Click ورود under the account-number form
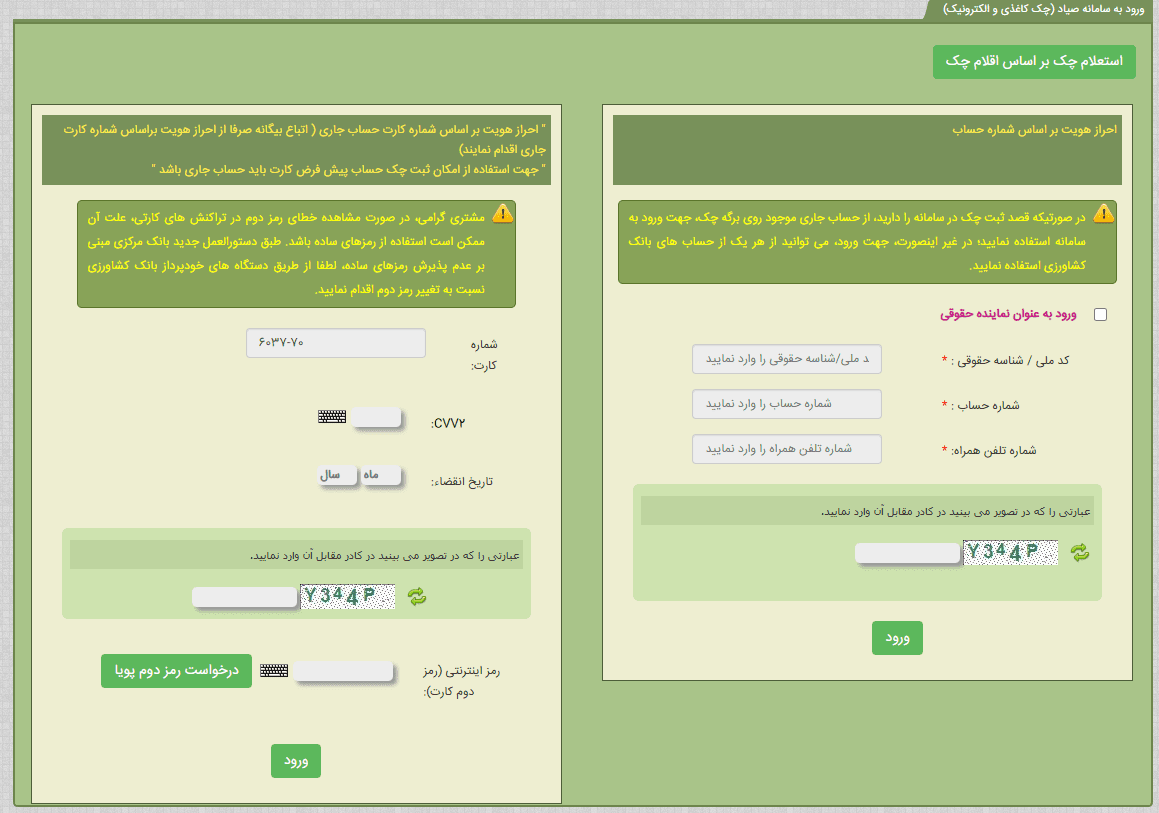 pyautogui.click(x=897, y=638)
